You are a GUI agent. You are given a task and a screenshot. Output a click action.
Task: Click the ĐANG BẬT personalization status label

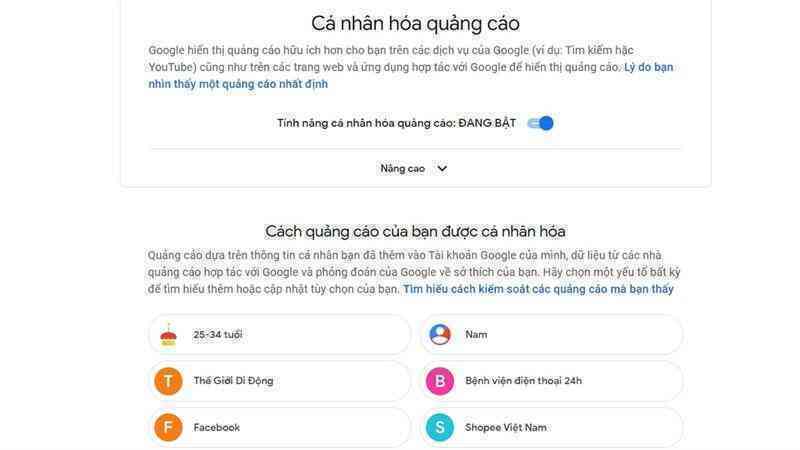click(487, 123)
